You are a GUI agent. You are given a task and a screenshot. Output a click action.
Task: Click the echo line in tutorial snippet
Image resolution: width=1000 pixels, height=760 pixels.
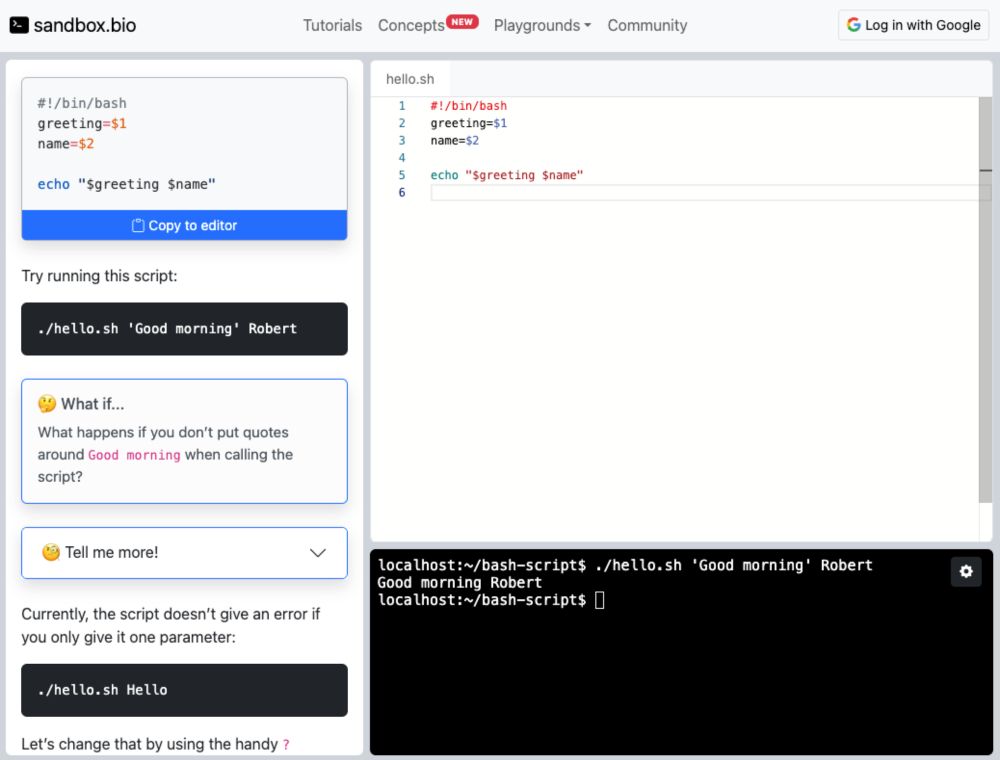coord(126,184)
